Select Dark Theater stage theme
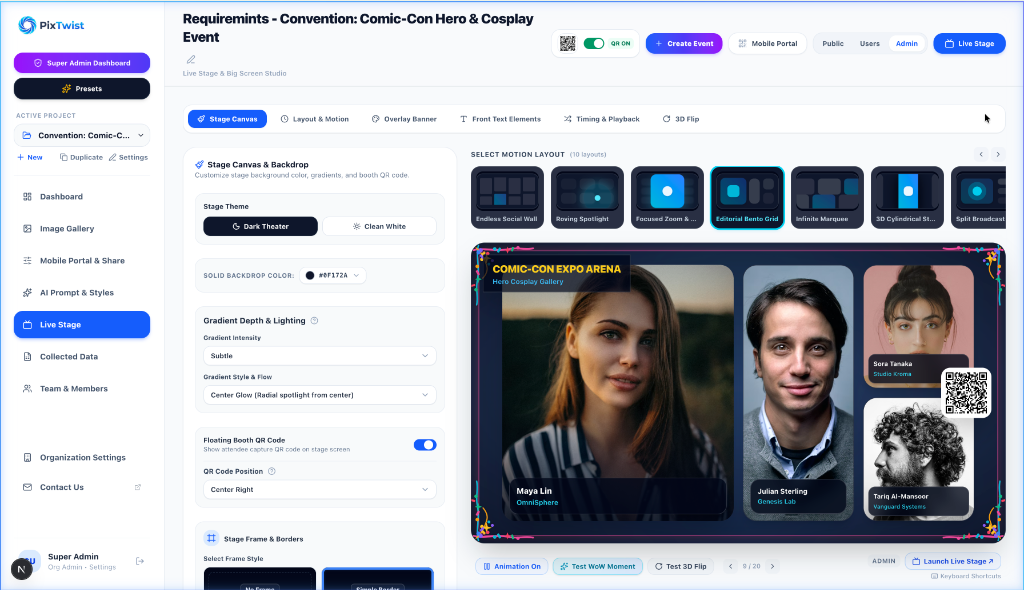Viewport: 1024px width, 590px height. click(x=261, y=226)
